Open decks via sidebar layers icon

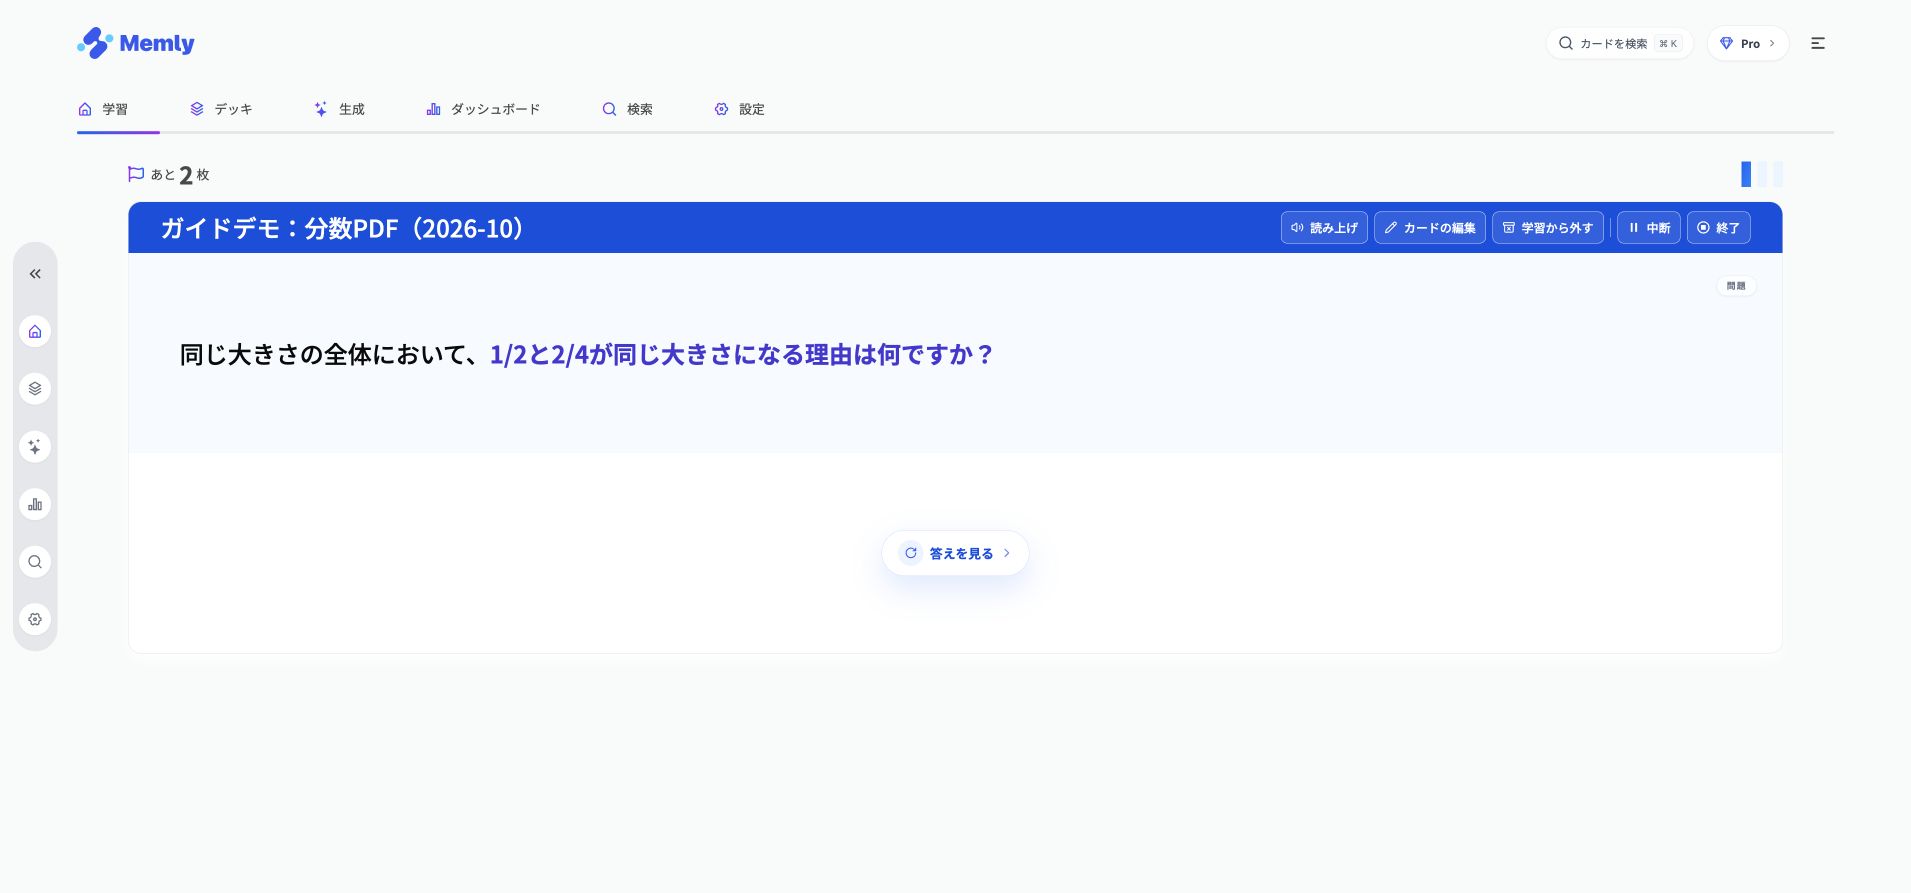[x=35, y=389]
